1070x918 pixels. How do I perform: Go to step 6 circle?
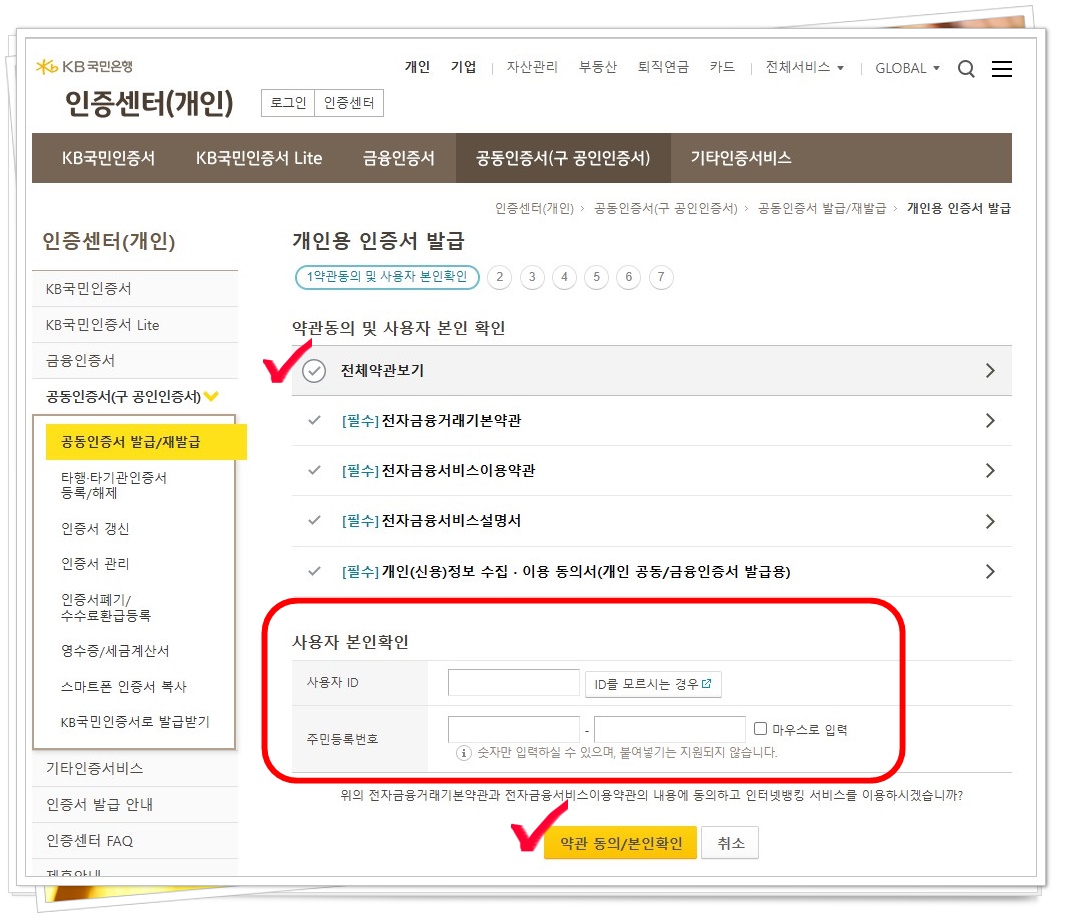628,277
